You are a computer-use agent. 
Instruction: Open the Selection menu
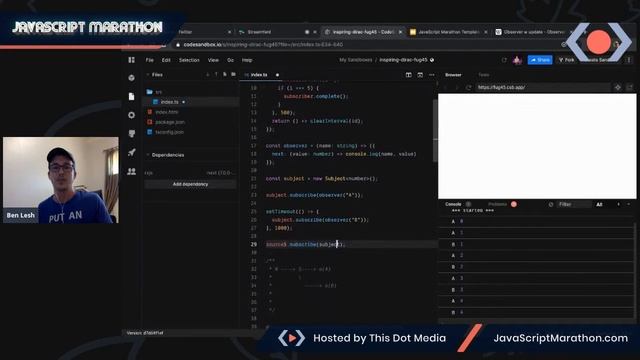189,60
